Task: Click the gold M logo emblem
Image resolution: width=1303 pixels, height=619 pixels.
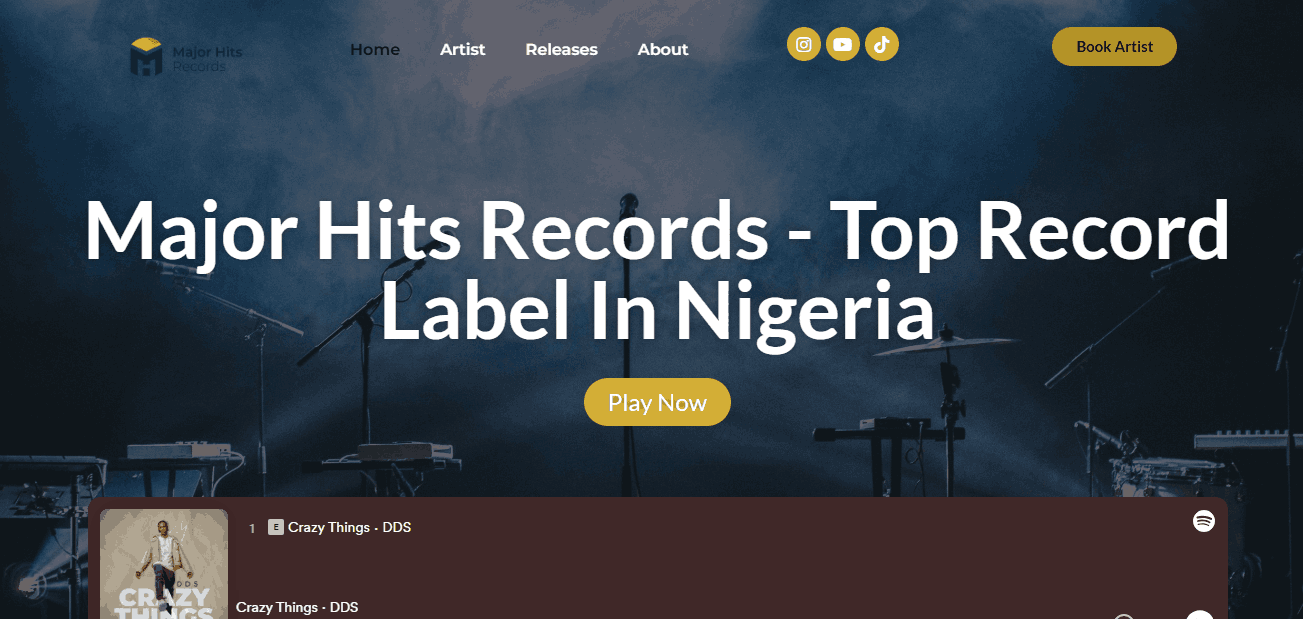Action: point(147,57)
